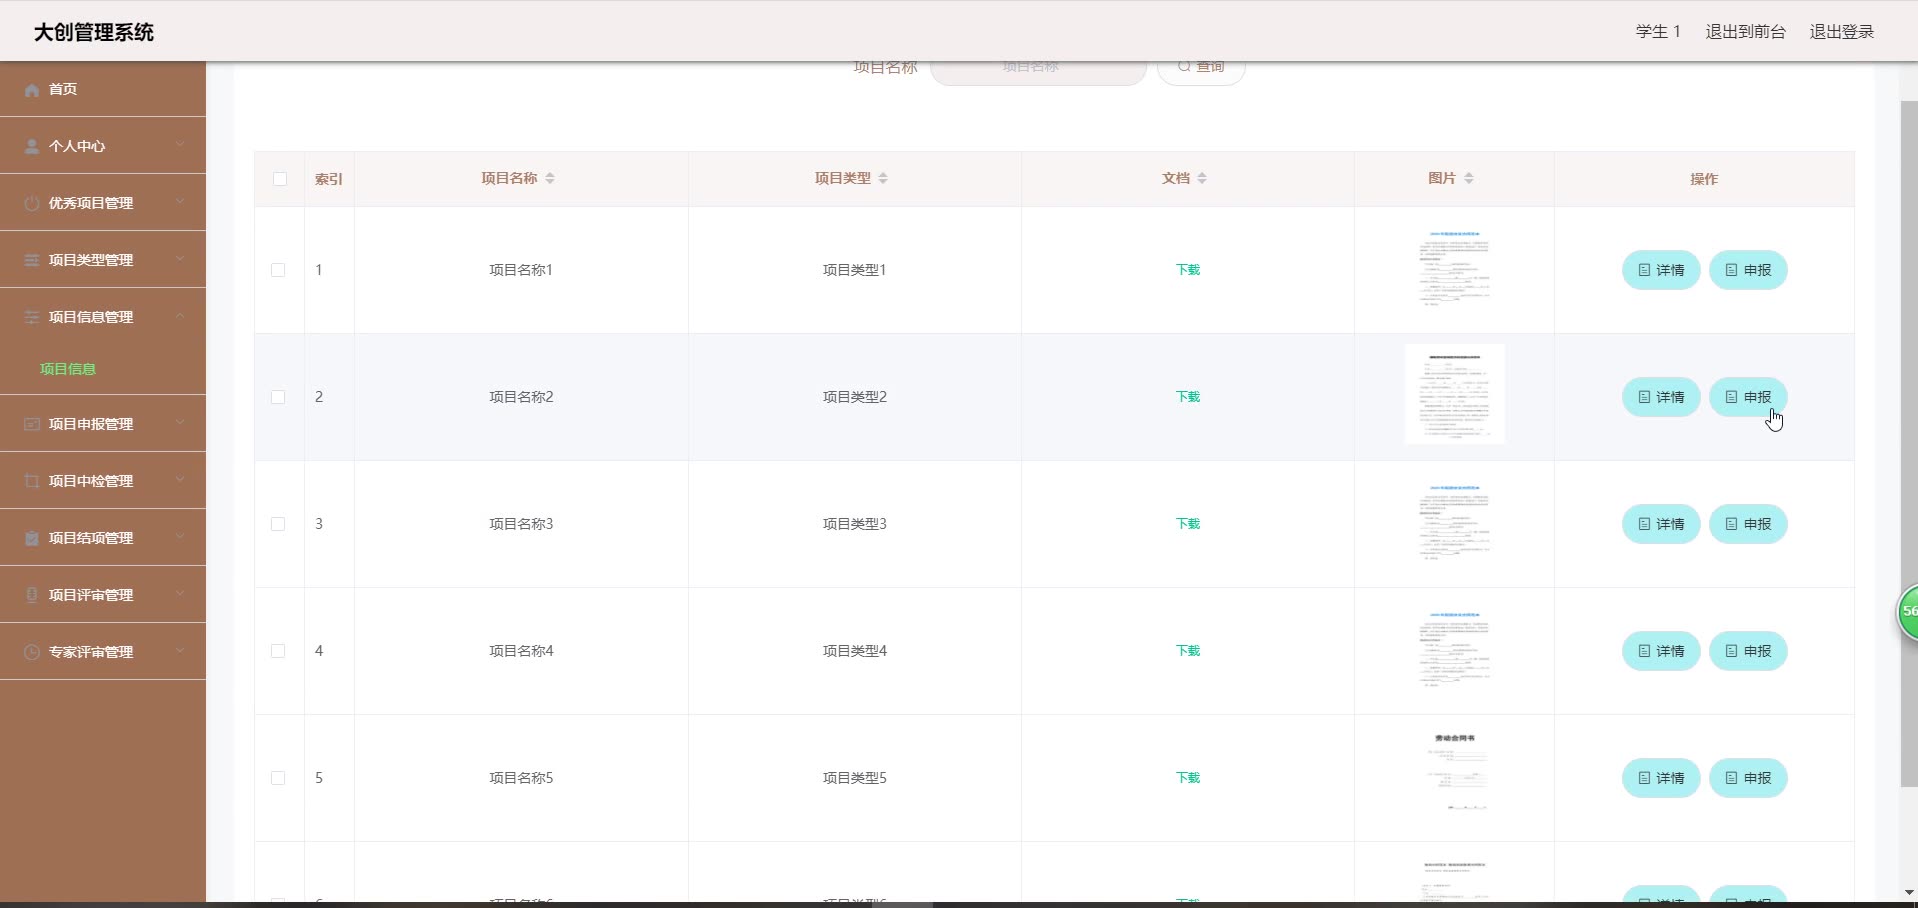This screenshot has width=1918, height=908.
Task: Click the 学生 1 user label
Action: point(1658,32)
